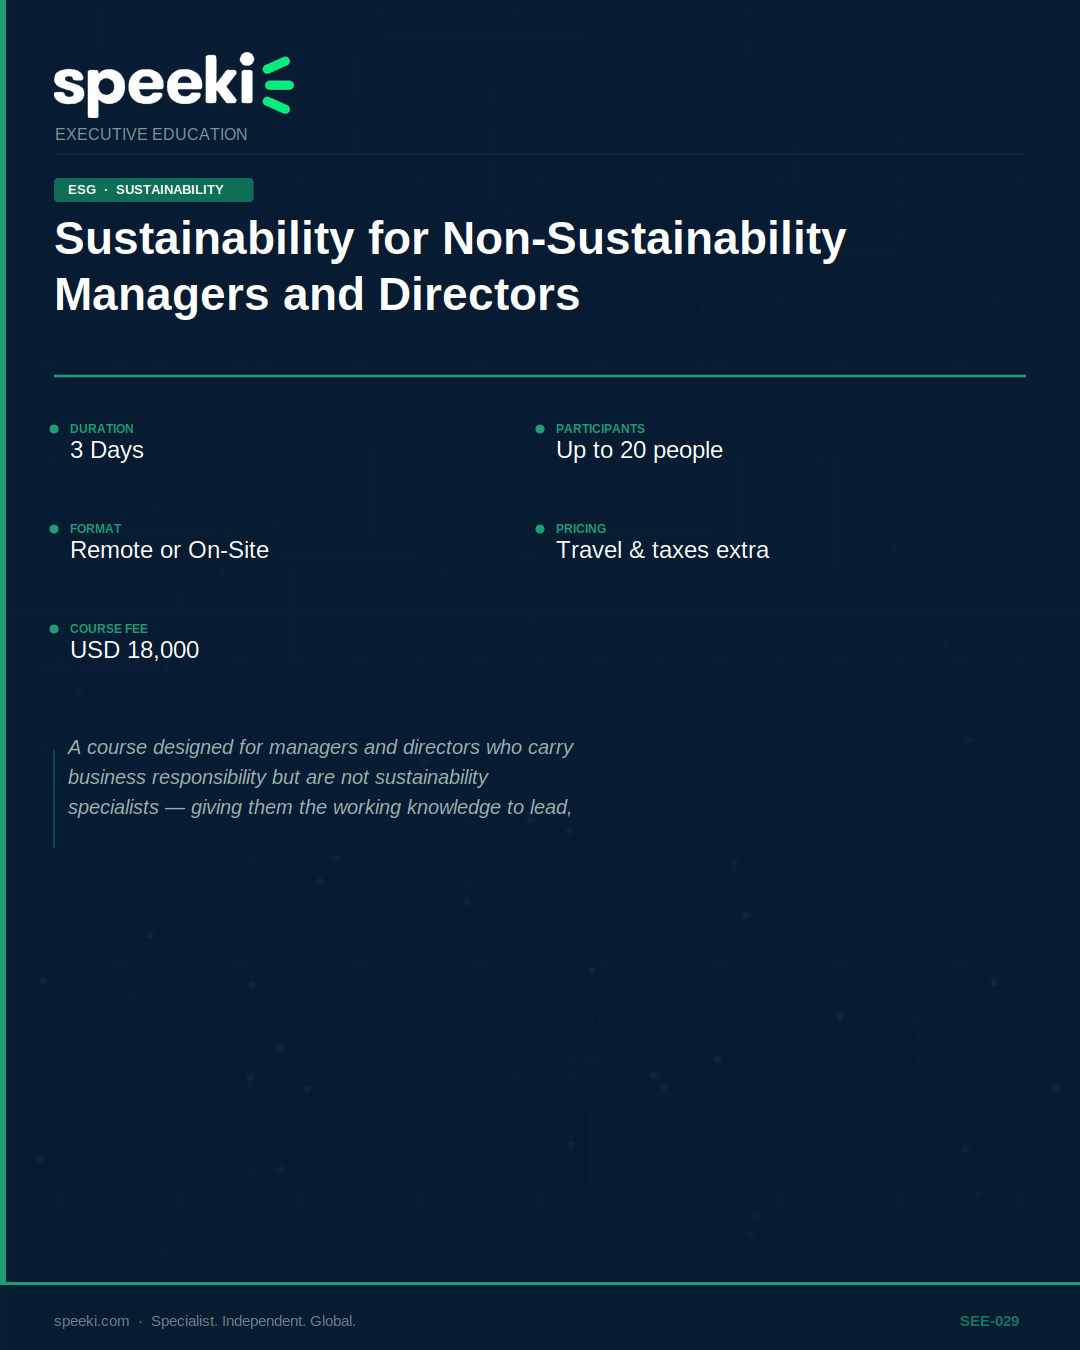Click the bullet icon next to PARTICIPANTS
This screenshot has height=1350, width=1080.
[x=539, y=428]
